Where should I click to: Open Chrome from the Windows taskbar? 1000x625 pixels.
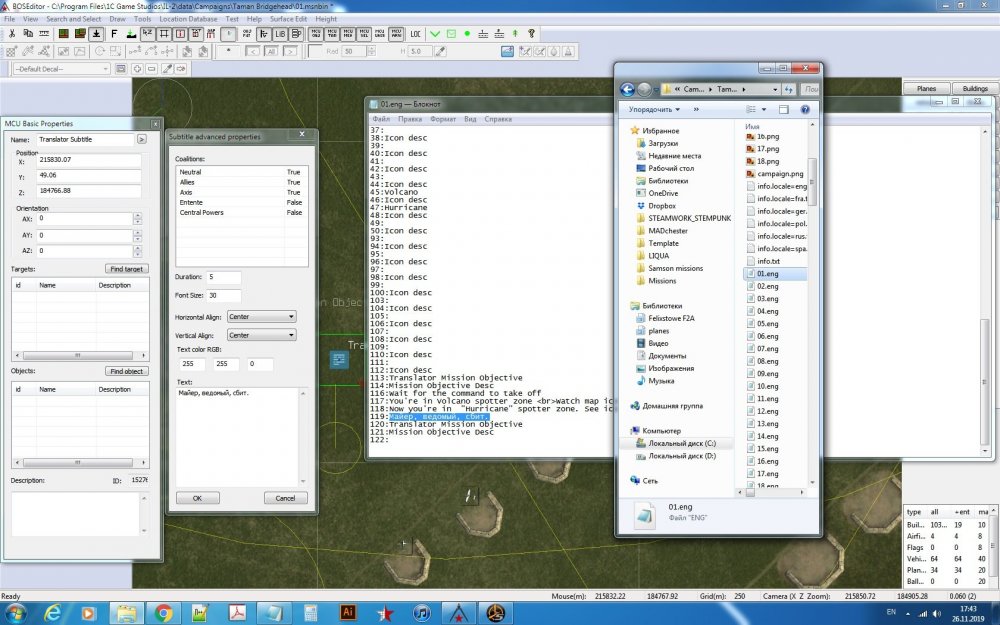163,611
